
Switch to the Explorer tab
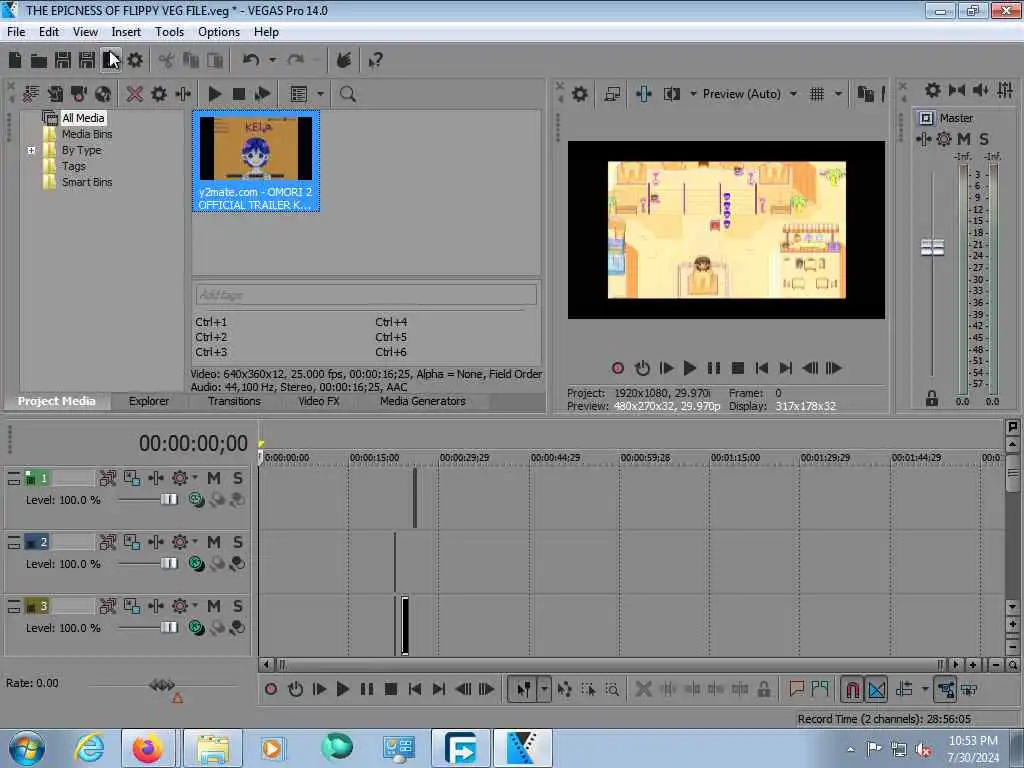(x=149, y=401)
